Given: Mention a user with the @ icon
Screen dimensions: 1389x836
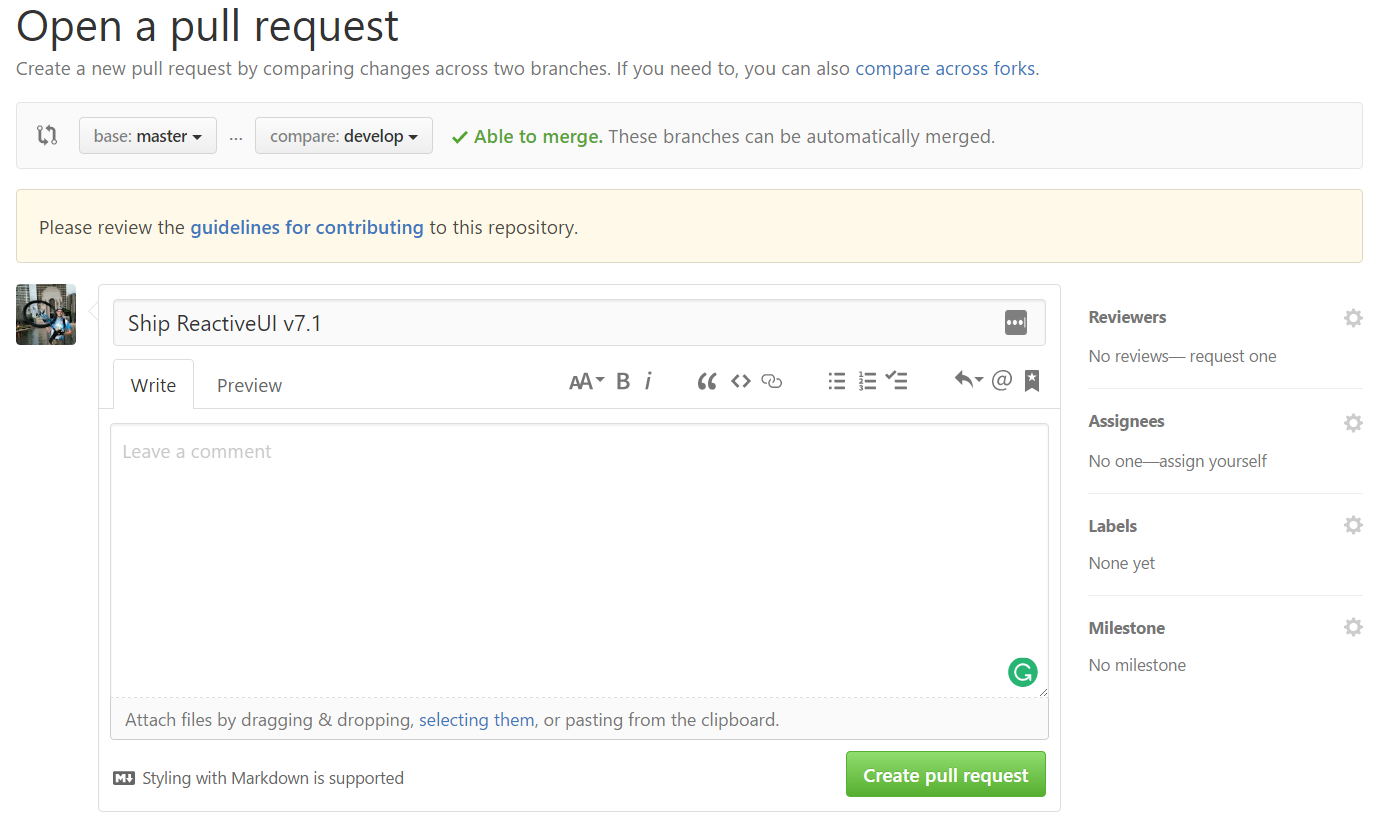Looking at the screenshot, I should click(1001, 380).
